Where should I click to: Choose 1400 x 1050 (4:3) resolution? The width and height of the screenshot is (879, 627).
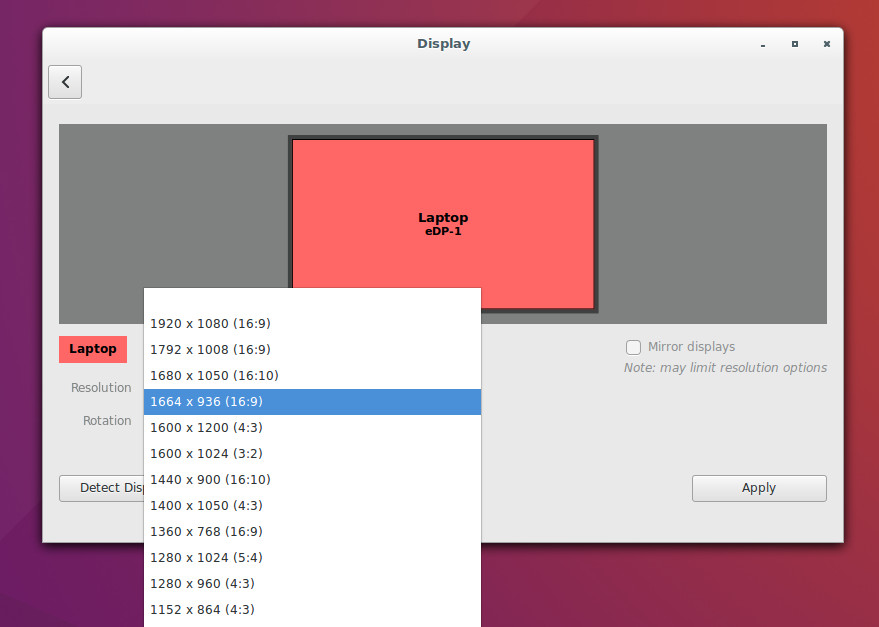[x=312, y=505]
